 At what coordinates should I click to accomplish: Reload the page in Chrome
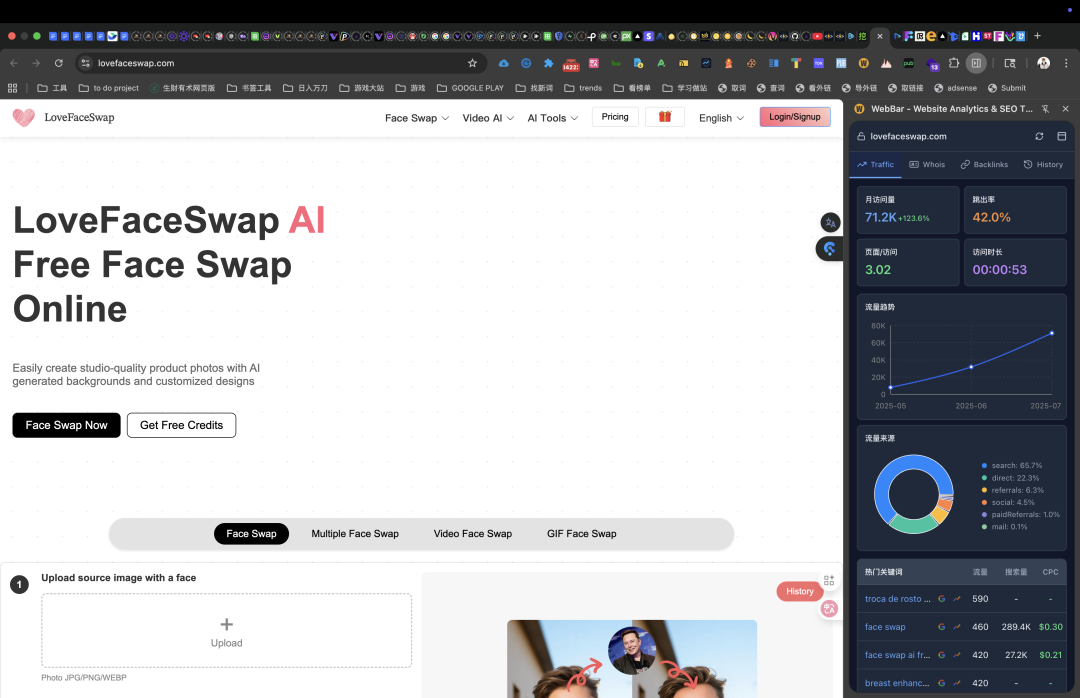click(59, 63)
